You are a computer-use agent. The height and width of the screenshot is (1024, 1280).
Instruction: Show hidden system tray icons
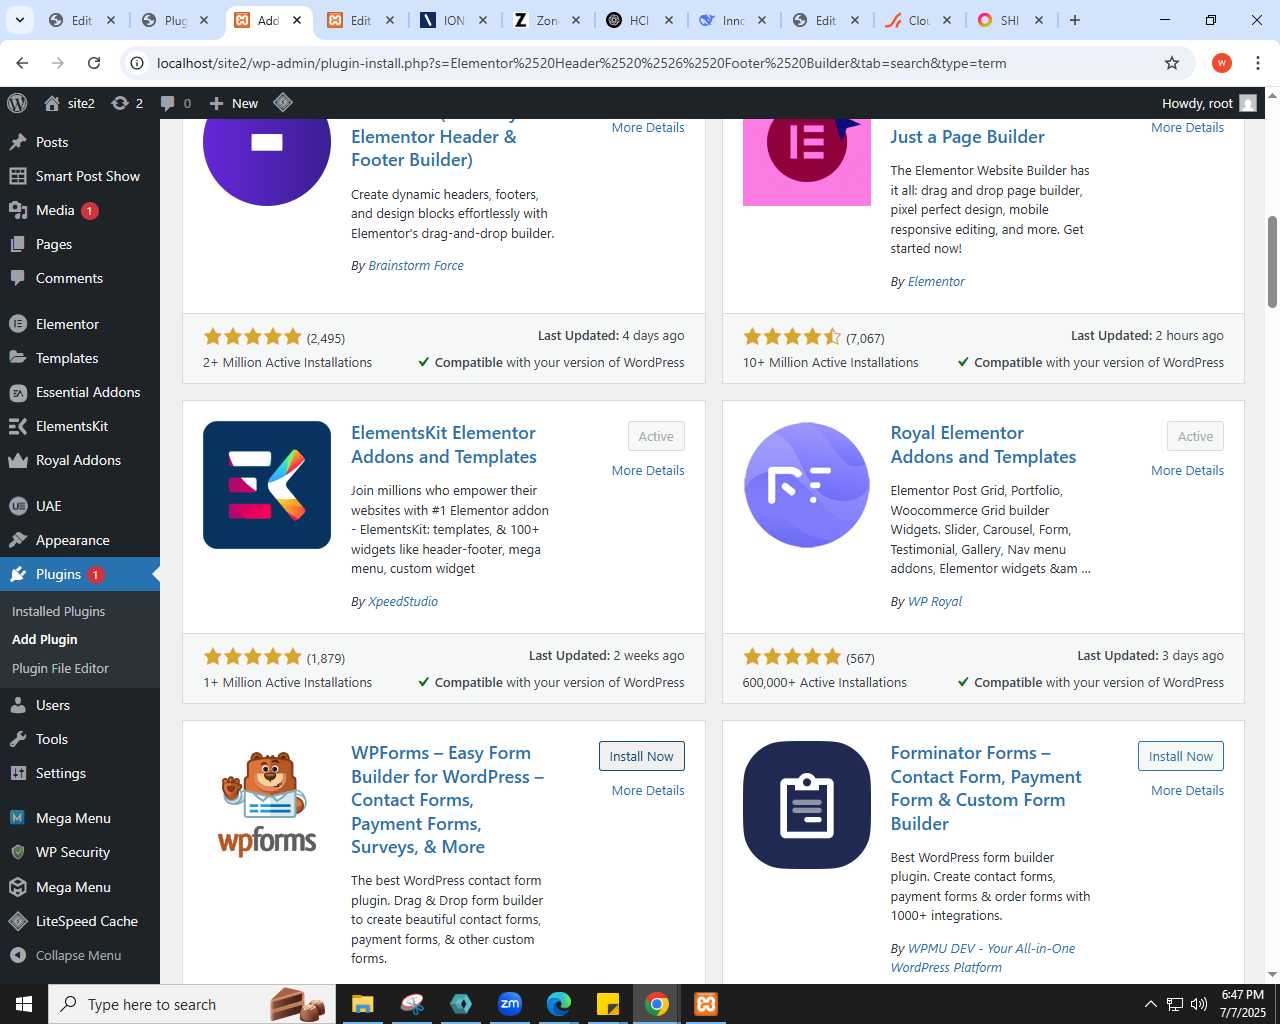coord(1150,1004)
